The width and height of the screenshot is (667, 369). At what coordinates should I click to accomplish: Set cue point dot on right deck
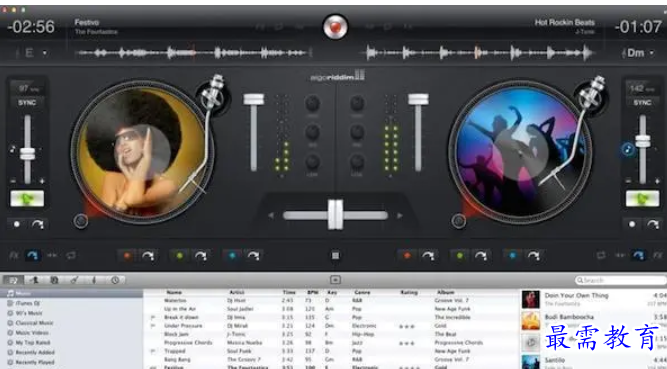coord(632,224)
